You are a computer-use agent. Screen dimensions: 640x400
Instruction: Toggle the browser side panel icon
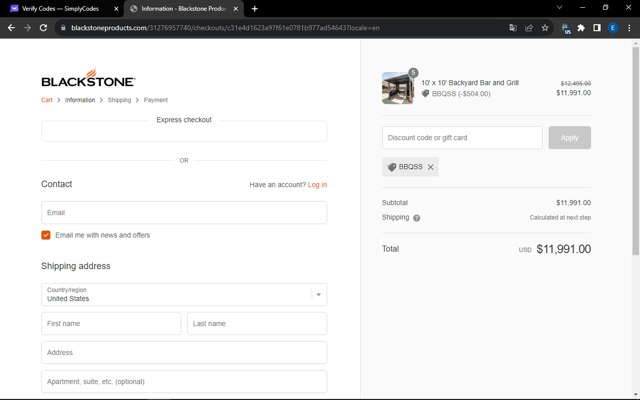(x=597, y=28)
